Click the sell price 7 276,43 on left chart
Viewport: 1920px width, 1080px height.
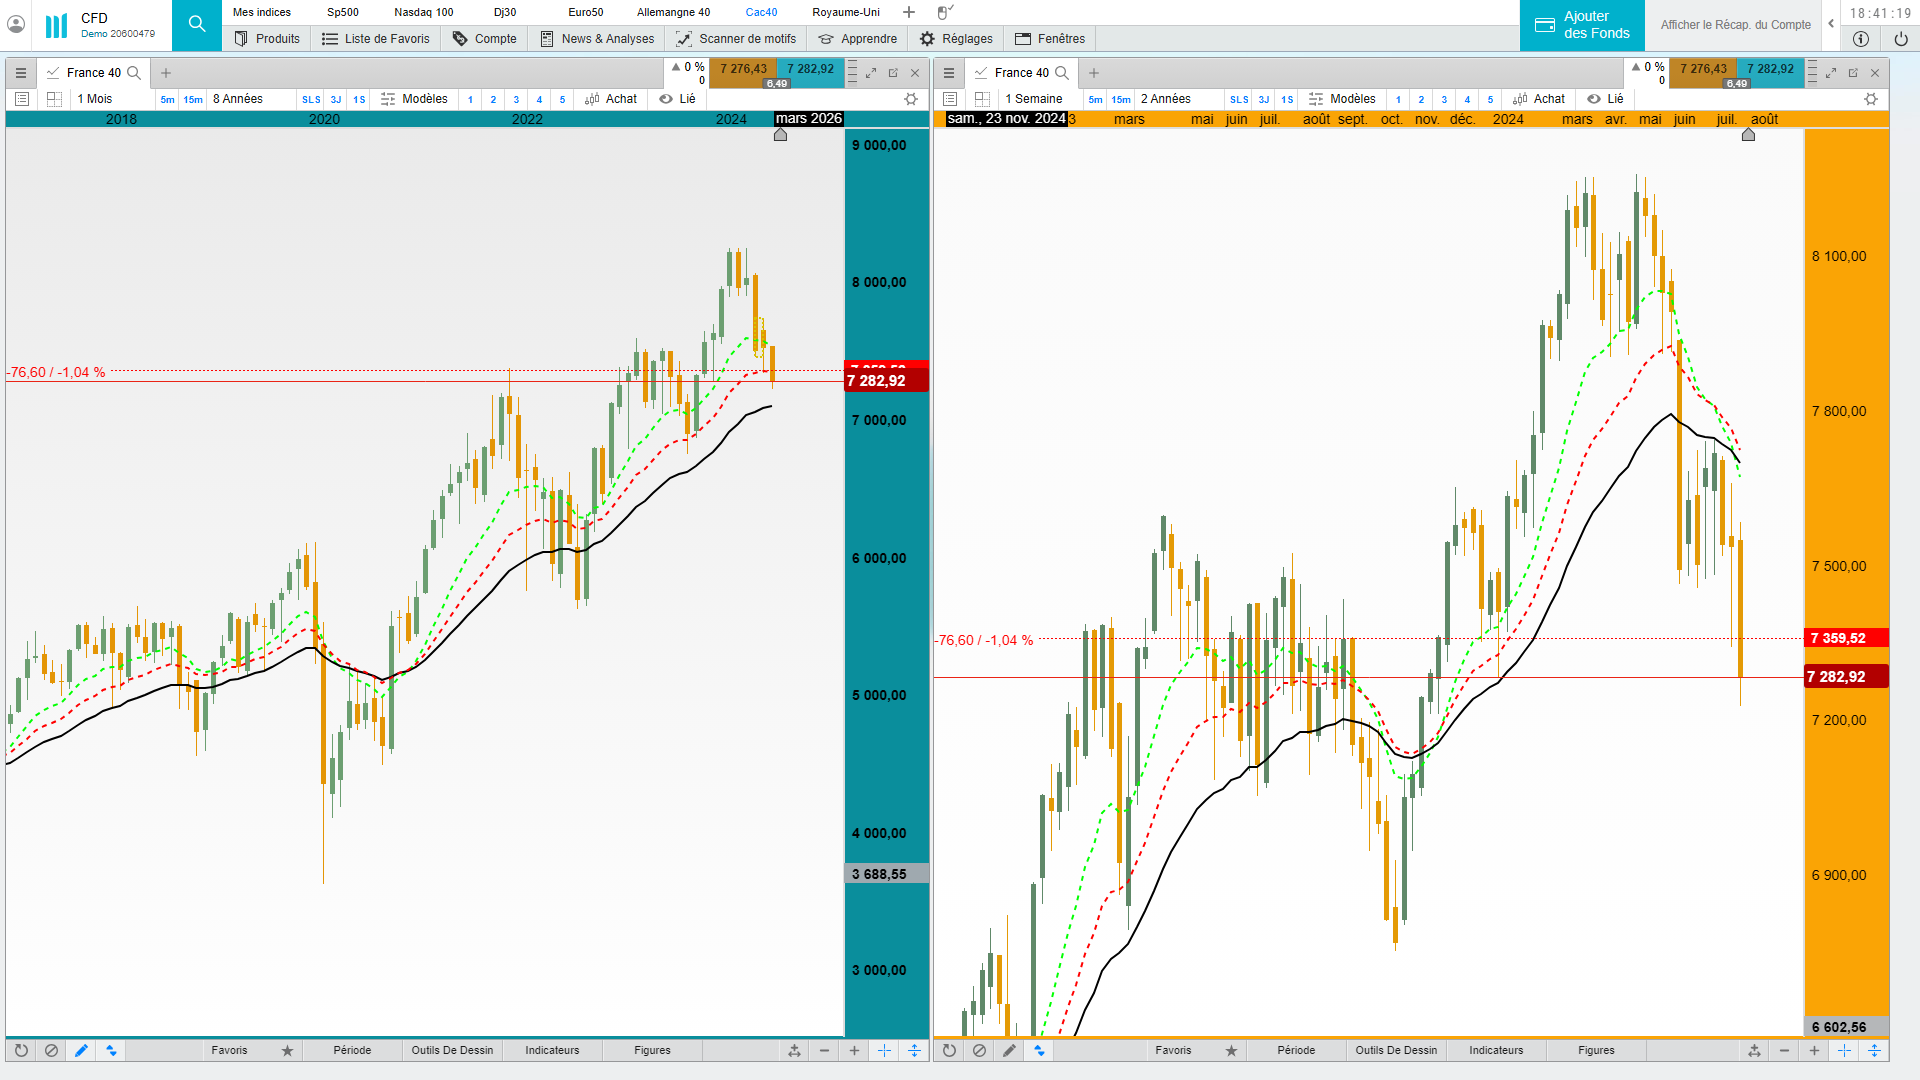tap(743, 69)
